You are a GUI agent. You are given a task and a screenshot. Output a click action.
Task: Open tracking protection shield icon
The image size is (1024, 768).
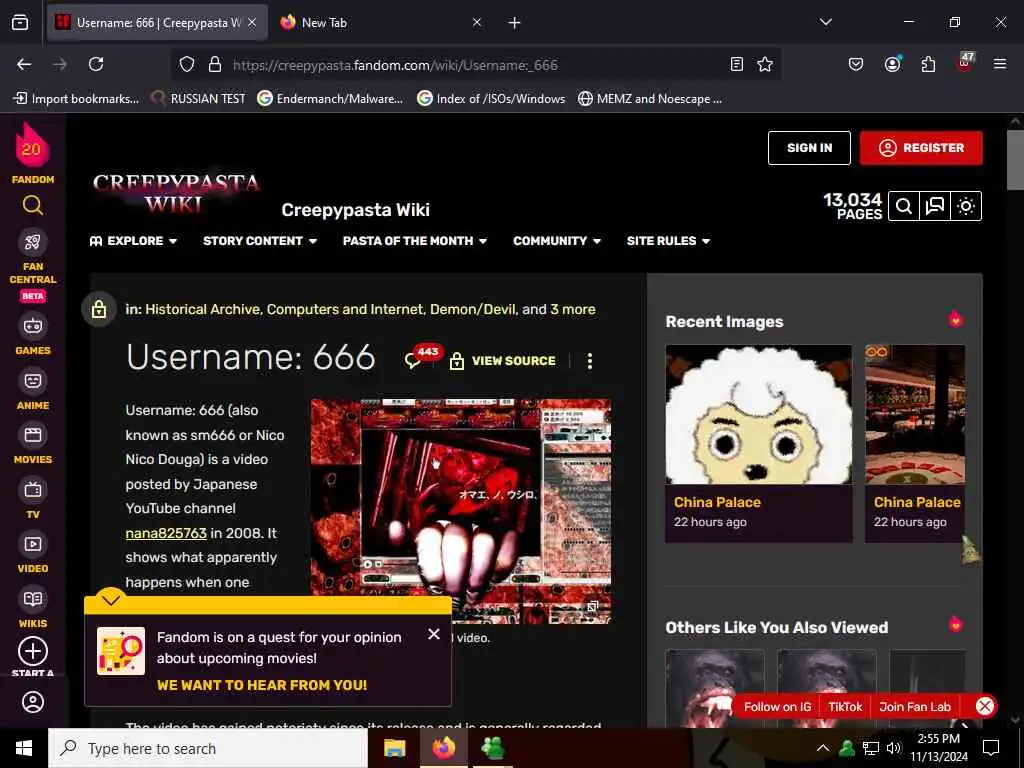point(187,64)
